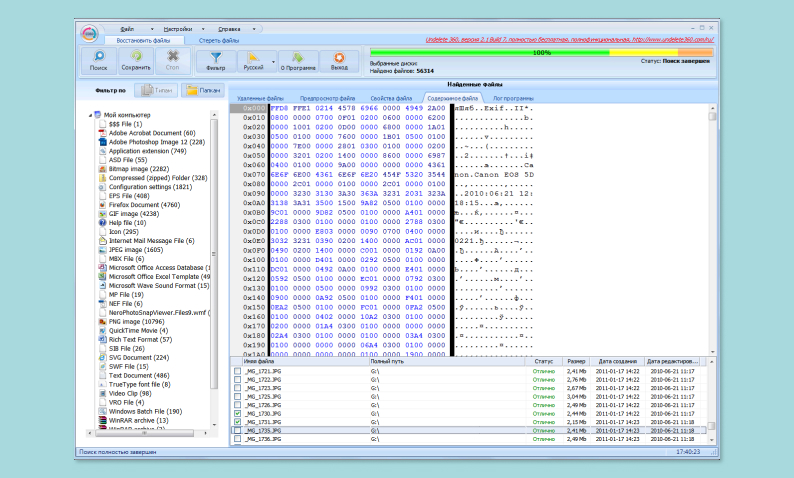
Task: Check the box for _MG_1736.JPG
Action: [x=237, y=439]
